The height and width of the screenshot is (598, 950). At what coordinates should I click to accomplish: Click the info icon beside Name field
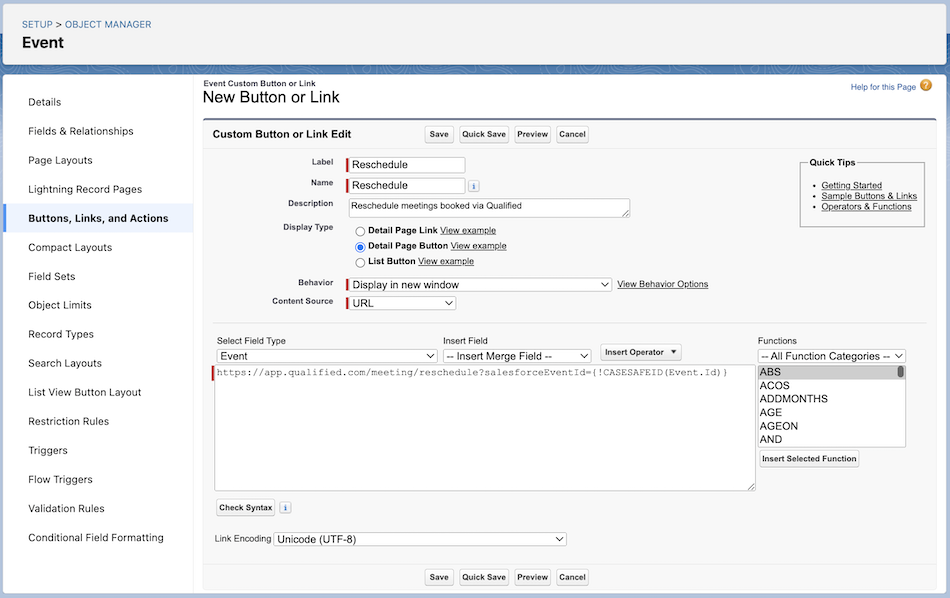tap(474, 186)
